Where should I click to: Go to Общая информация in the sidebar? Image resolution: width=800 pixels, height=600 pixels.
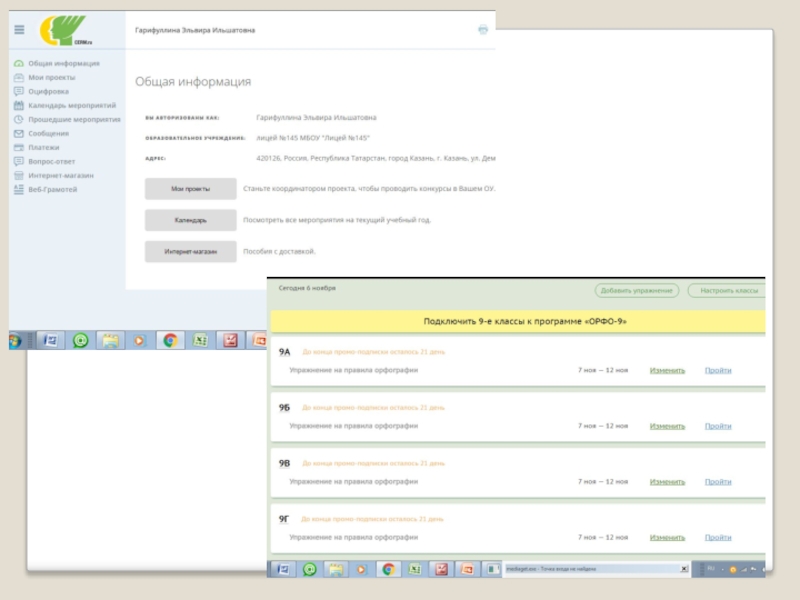tap(64, 63)
